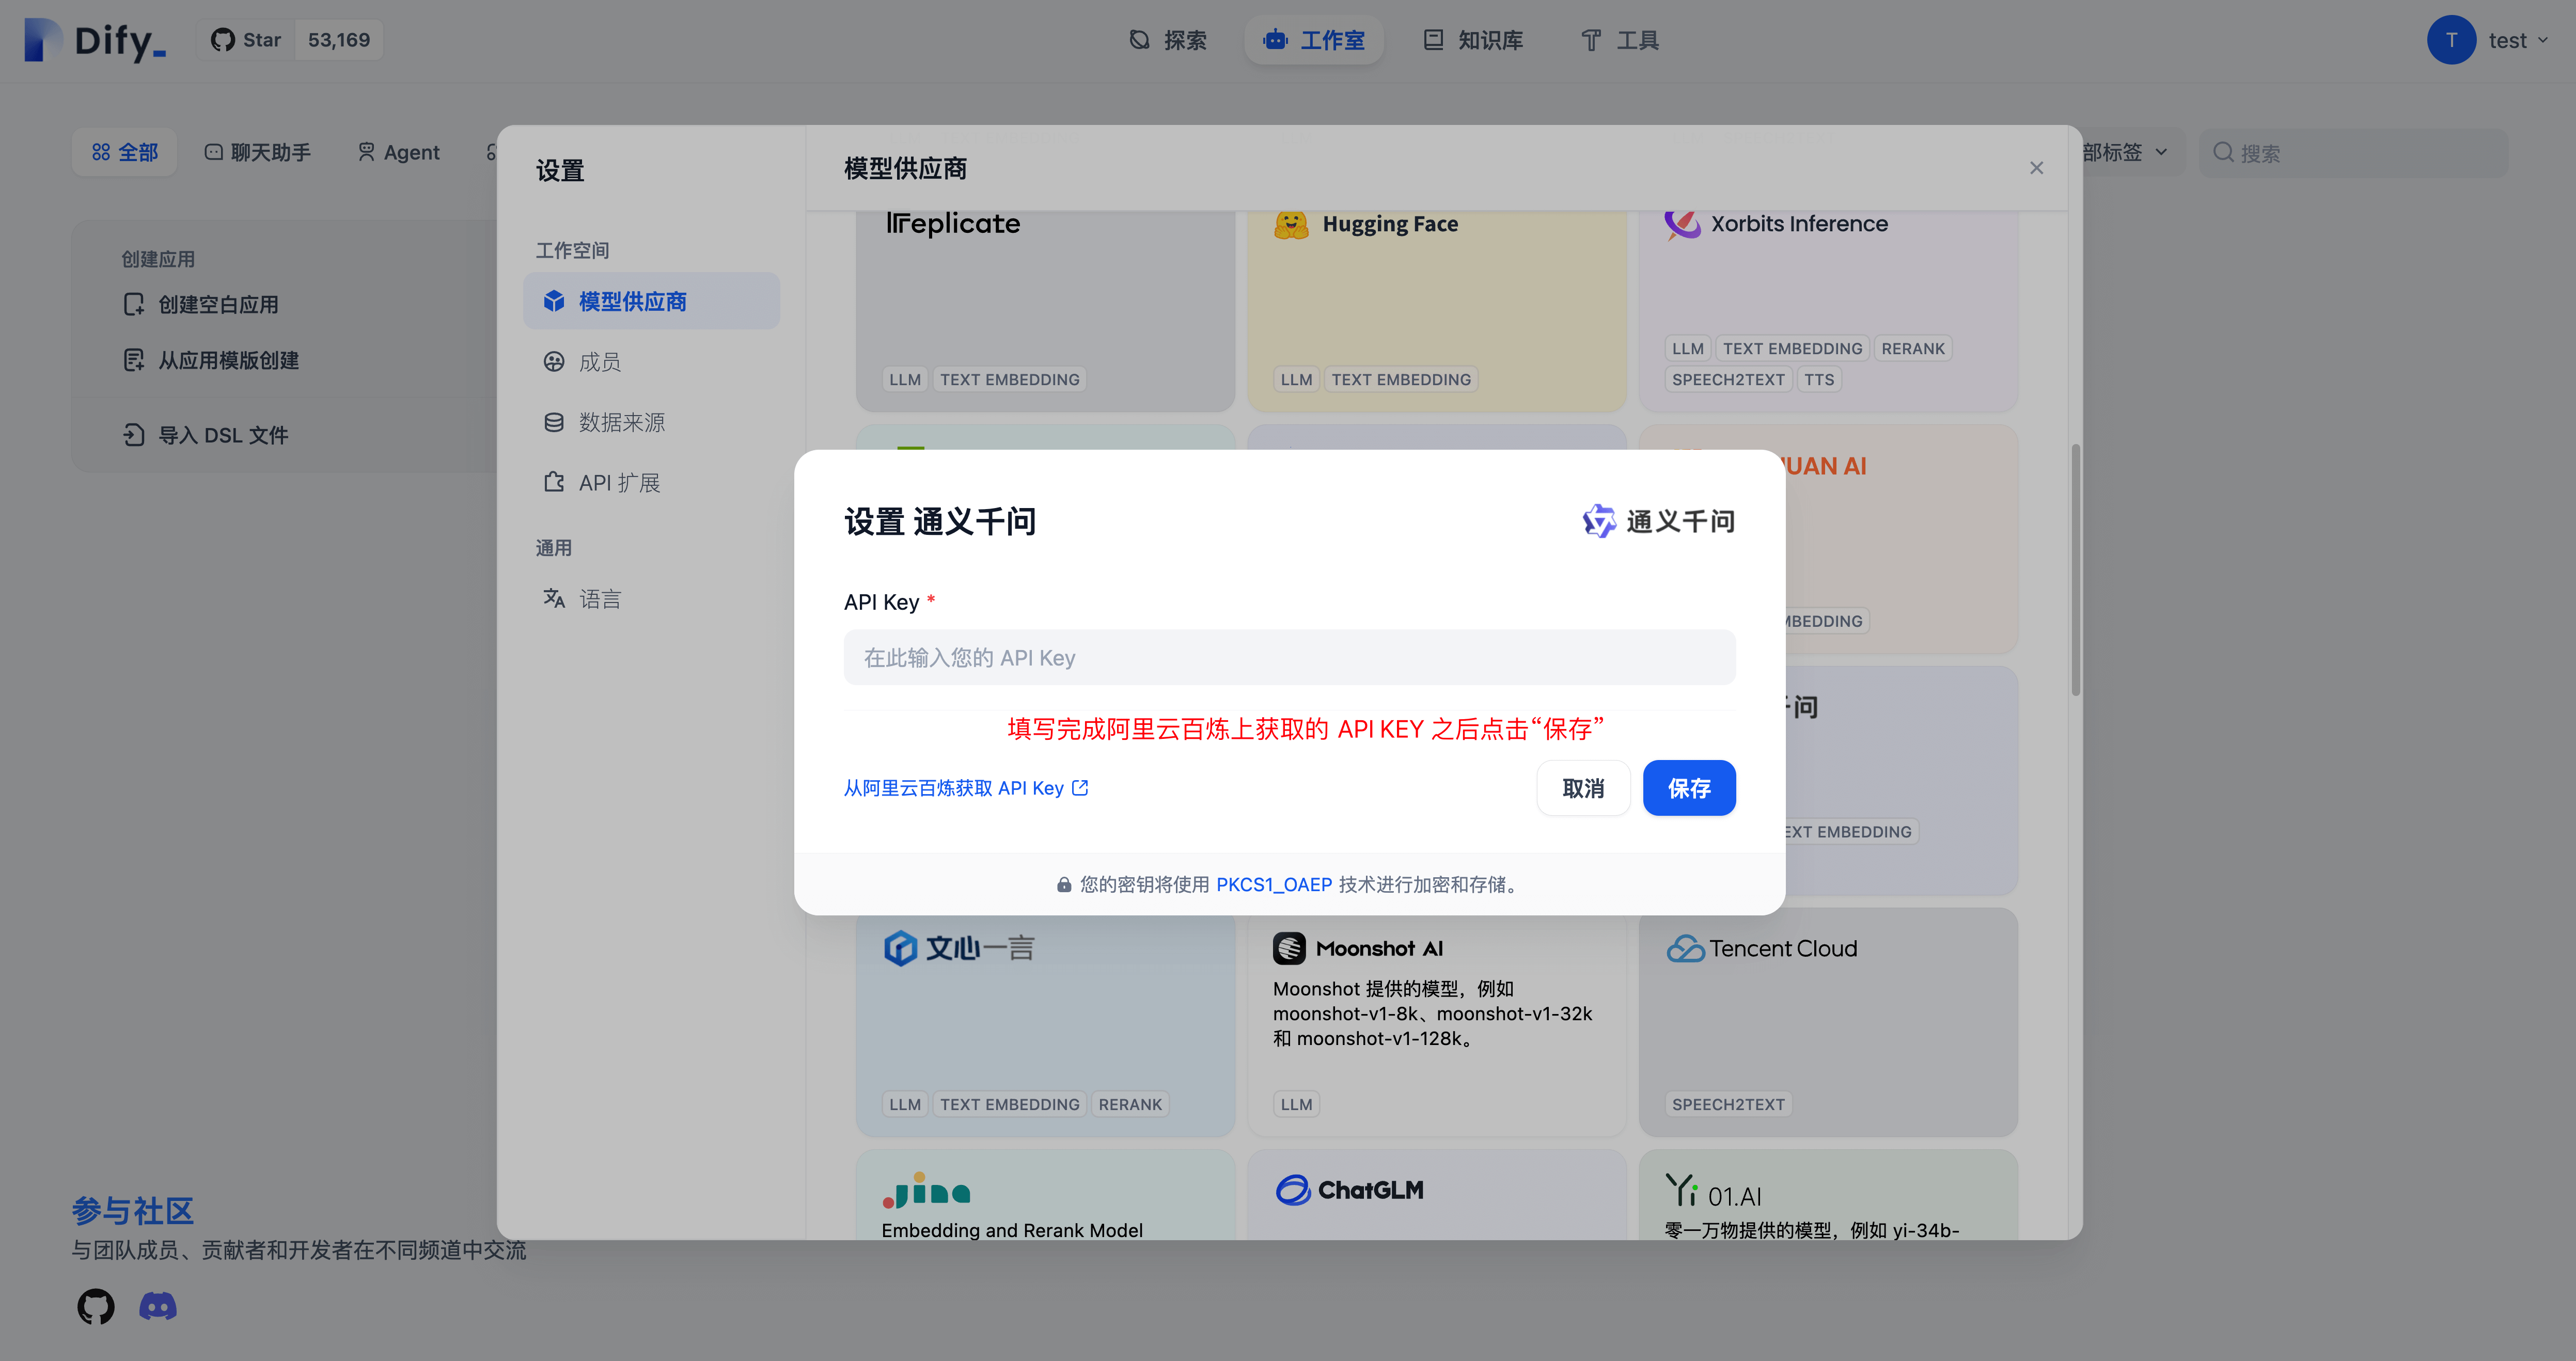Click the 从应用模版创建 template icon

coord(134,360)
